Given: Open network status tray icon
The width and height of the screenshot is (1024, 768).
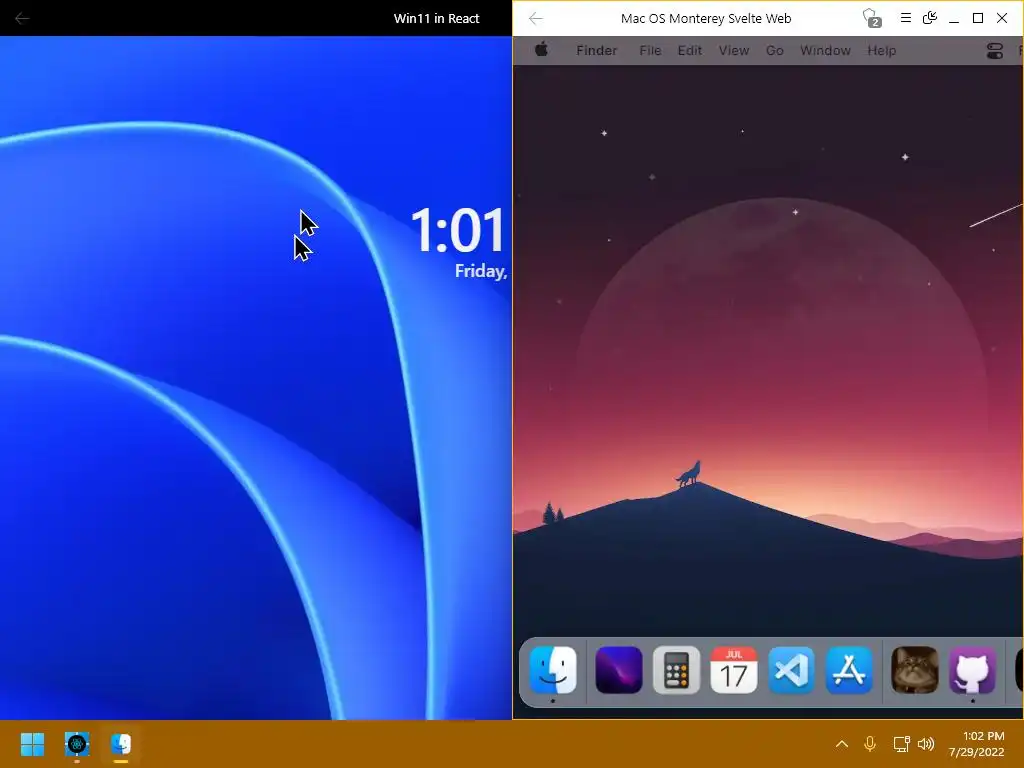Looking at the screenshot, I should [901, 744].
